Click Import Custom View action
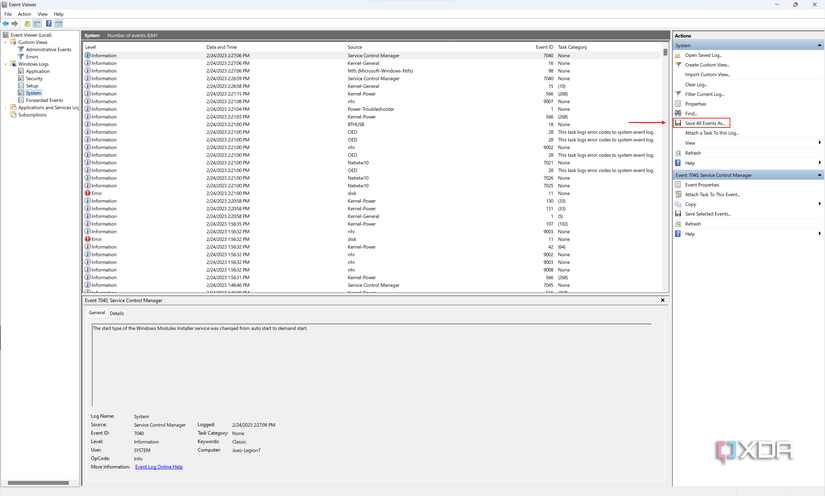The image size is (825, 496). [x=707, y=75]
